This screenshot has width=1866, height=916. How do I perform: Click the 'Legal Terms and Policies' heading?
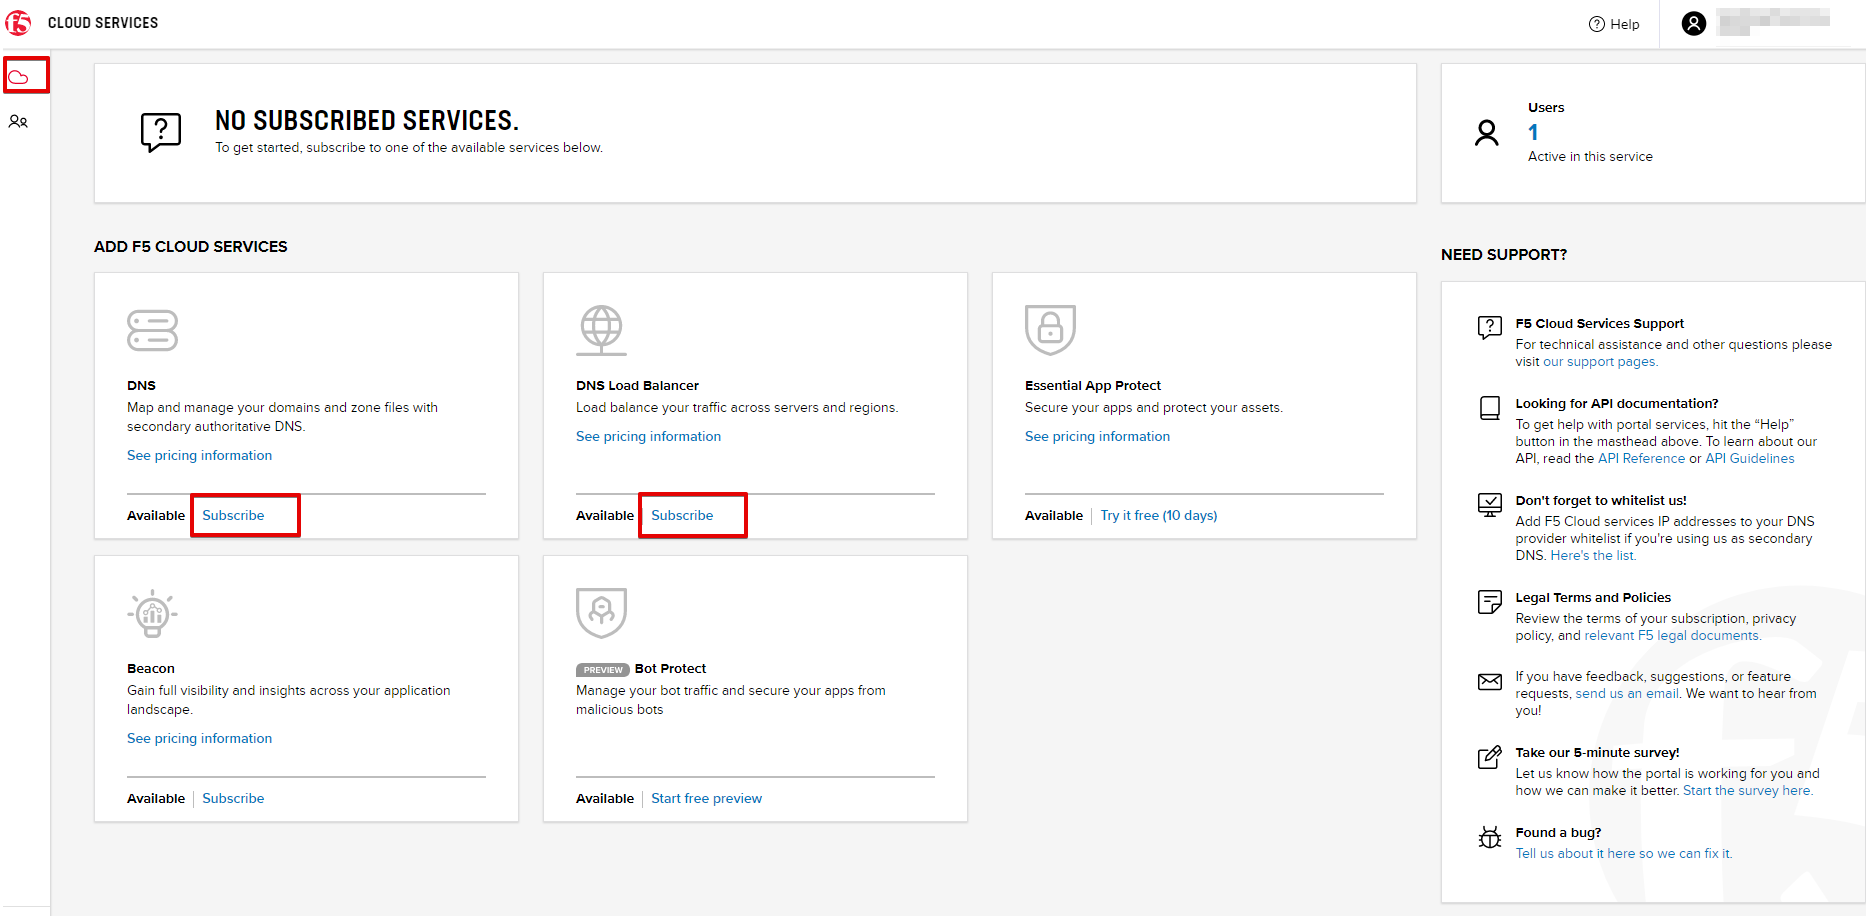click(1593, 597)
